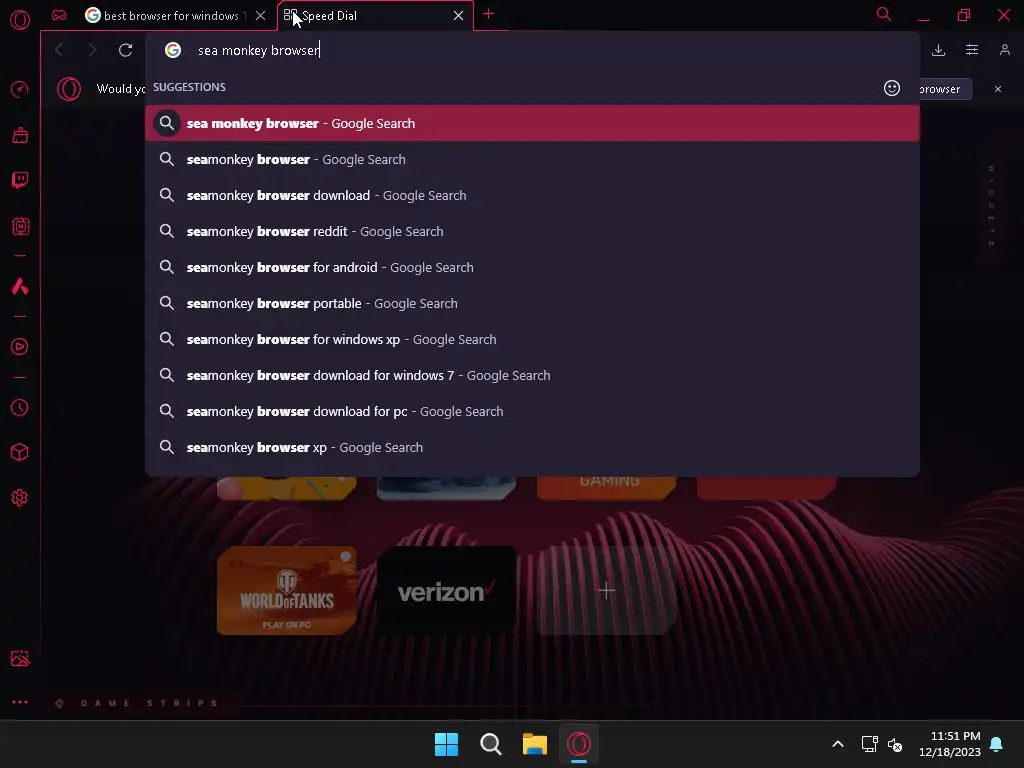Image resolution: width=1024 pixels, height=768 pixels.
Task: Dismiss the default browser prompt bar
Action: (x=998, y=89)
